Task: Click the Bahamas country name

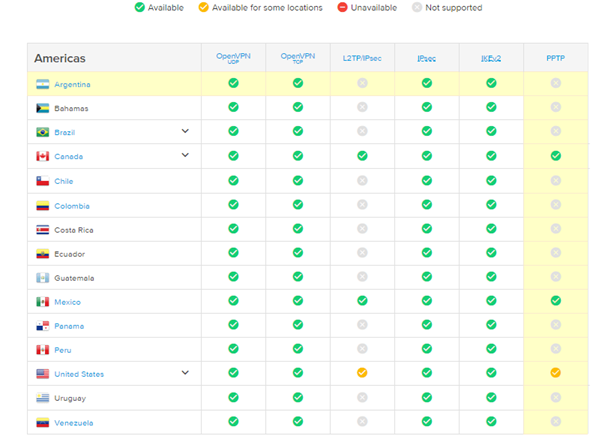Action: click(71, 109)
